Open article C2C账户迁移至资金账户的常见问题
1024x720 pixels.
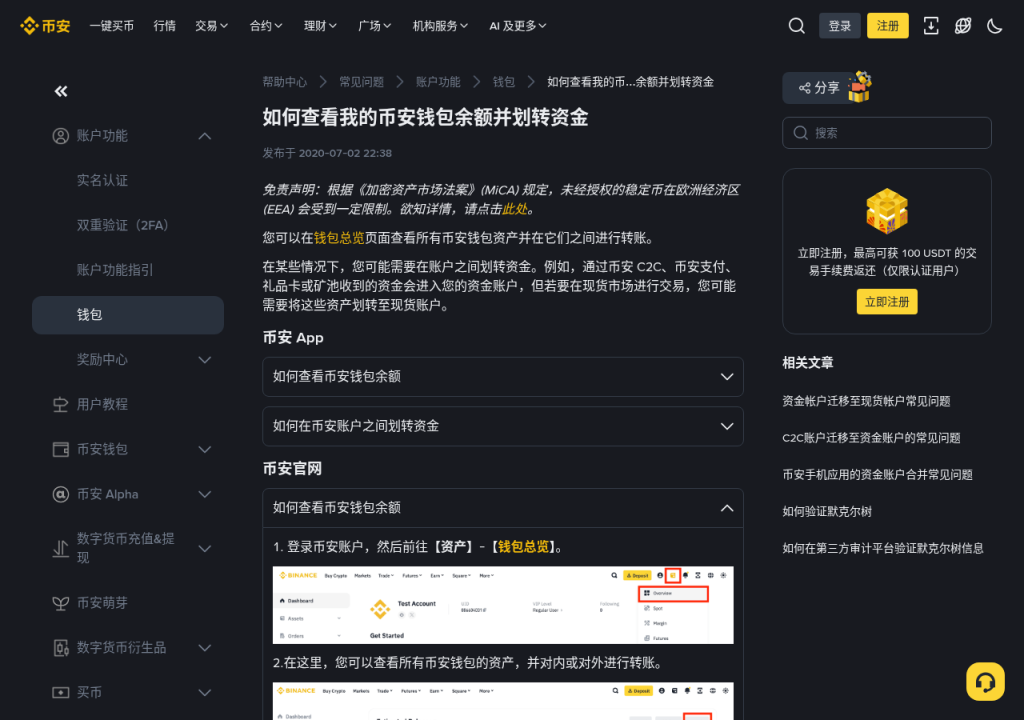pyautogui.click(x=871, y=438)
